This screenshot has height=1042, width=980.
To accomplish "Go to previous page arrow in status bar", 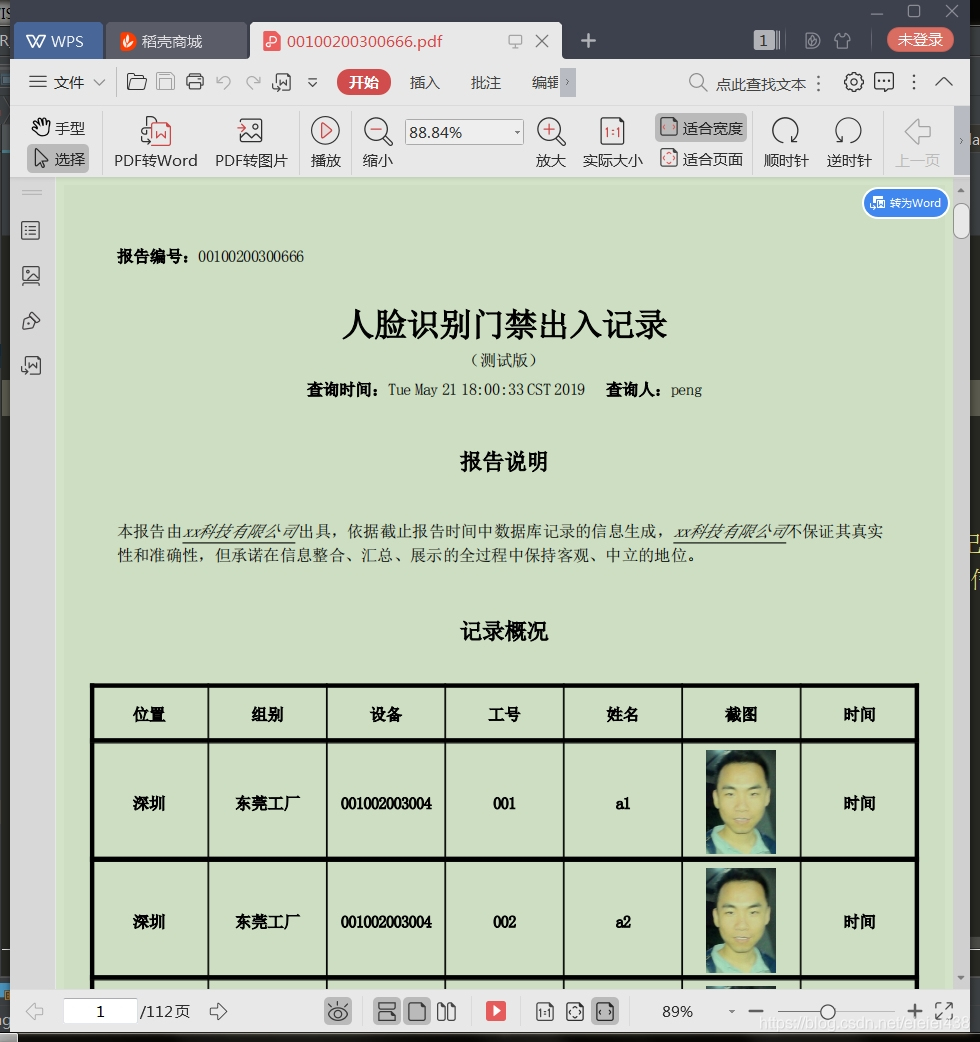I will click(35, 1011).
